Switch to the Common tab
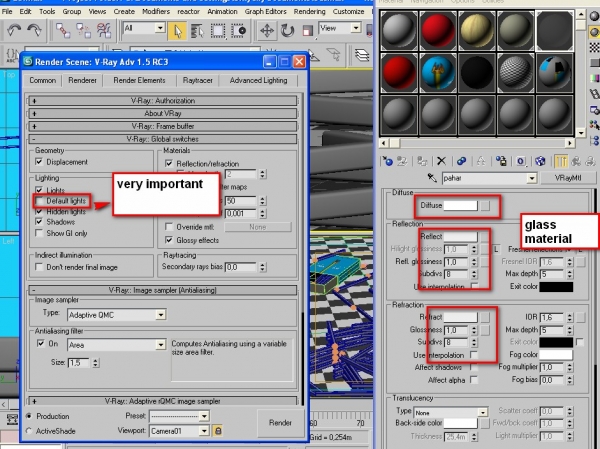This screenshot has height=449, width=600. click(x=43, y=80)
